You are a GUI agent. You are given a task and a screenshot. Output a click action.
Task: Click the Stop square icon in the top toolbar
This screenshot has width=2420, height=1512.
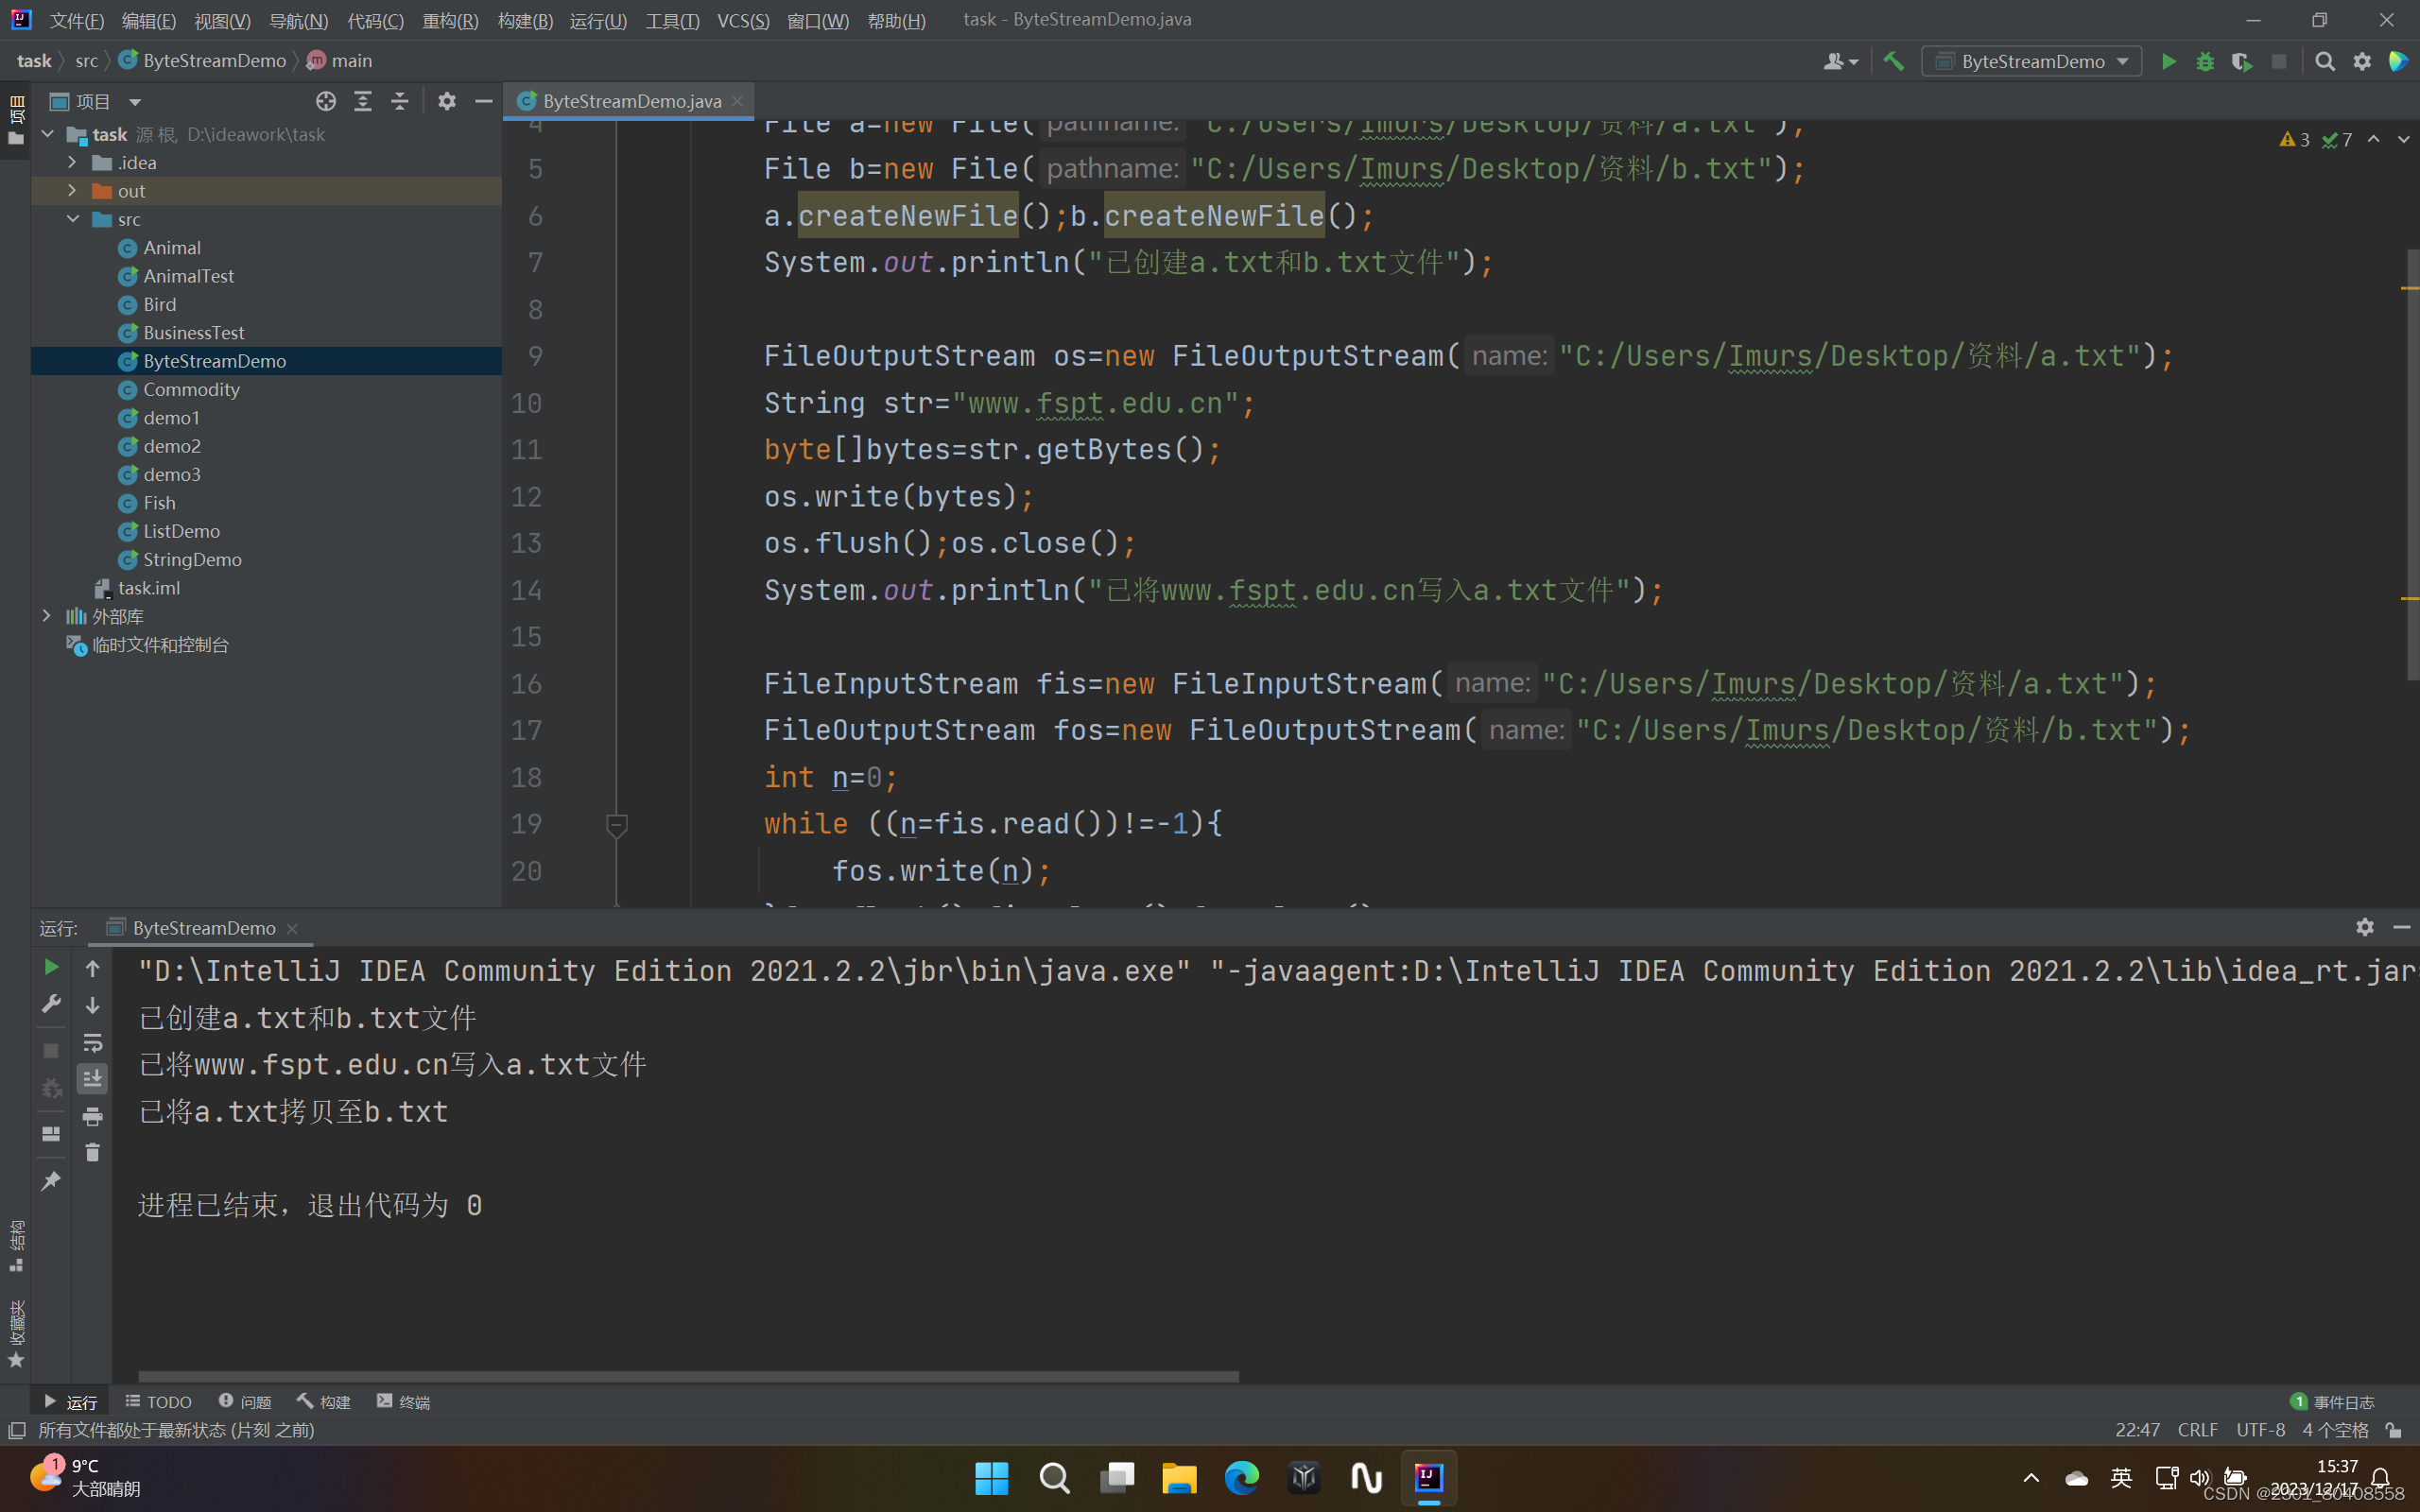2279,61
